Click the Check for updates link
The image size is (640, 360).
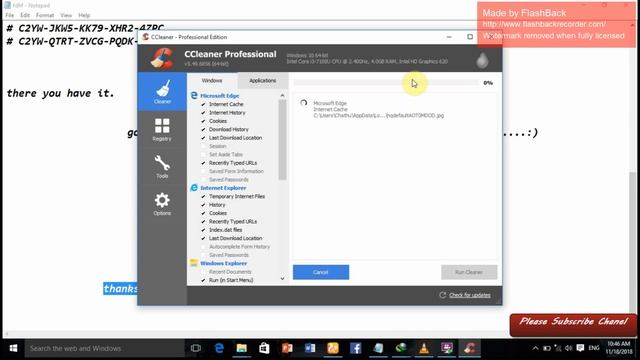click(470, 295)
